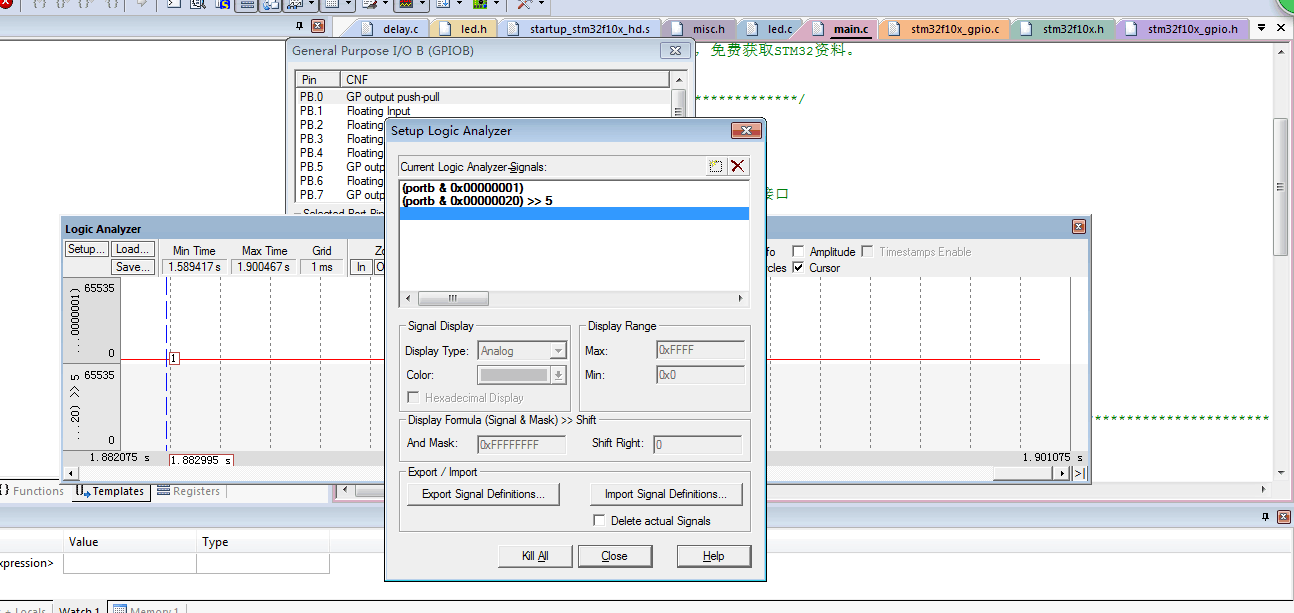Delete the selected logic analyzer signal
Image resolution: width=1294 pixels, height=613 pixels.
click(738, 167)
